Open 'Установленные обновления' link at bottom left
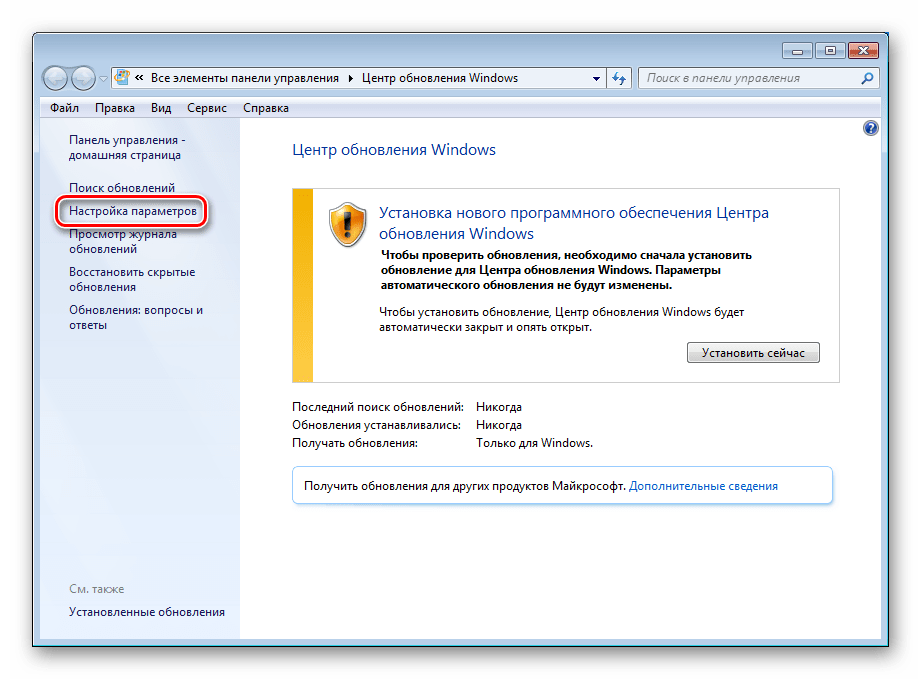This screenshot has width=921, height=679. (x=147, y=612)
